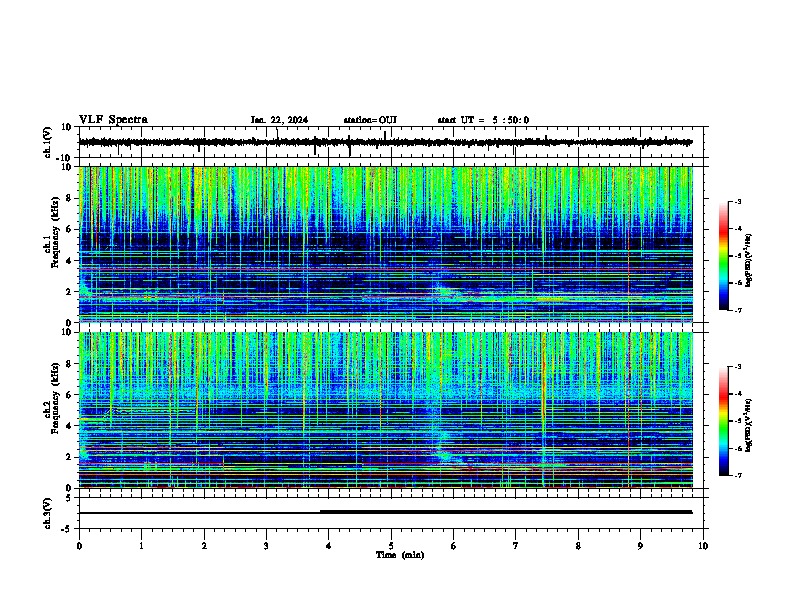The width and height of the screenshot is (792, 612).
Task: Click the '-3' value on ch.2 color bar
Action: [x=737, y=367]
